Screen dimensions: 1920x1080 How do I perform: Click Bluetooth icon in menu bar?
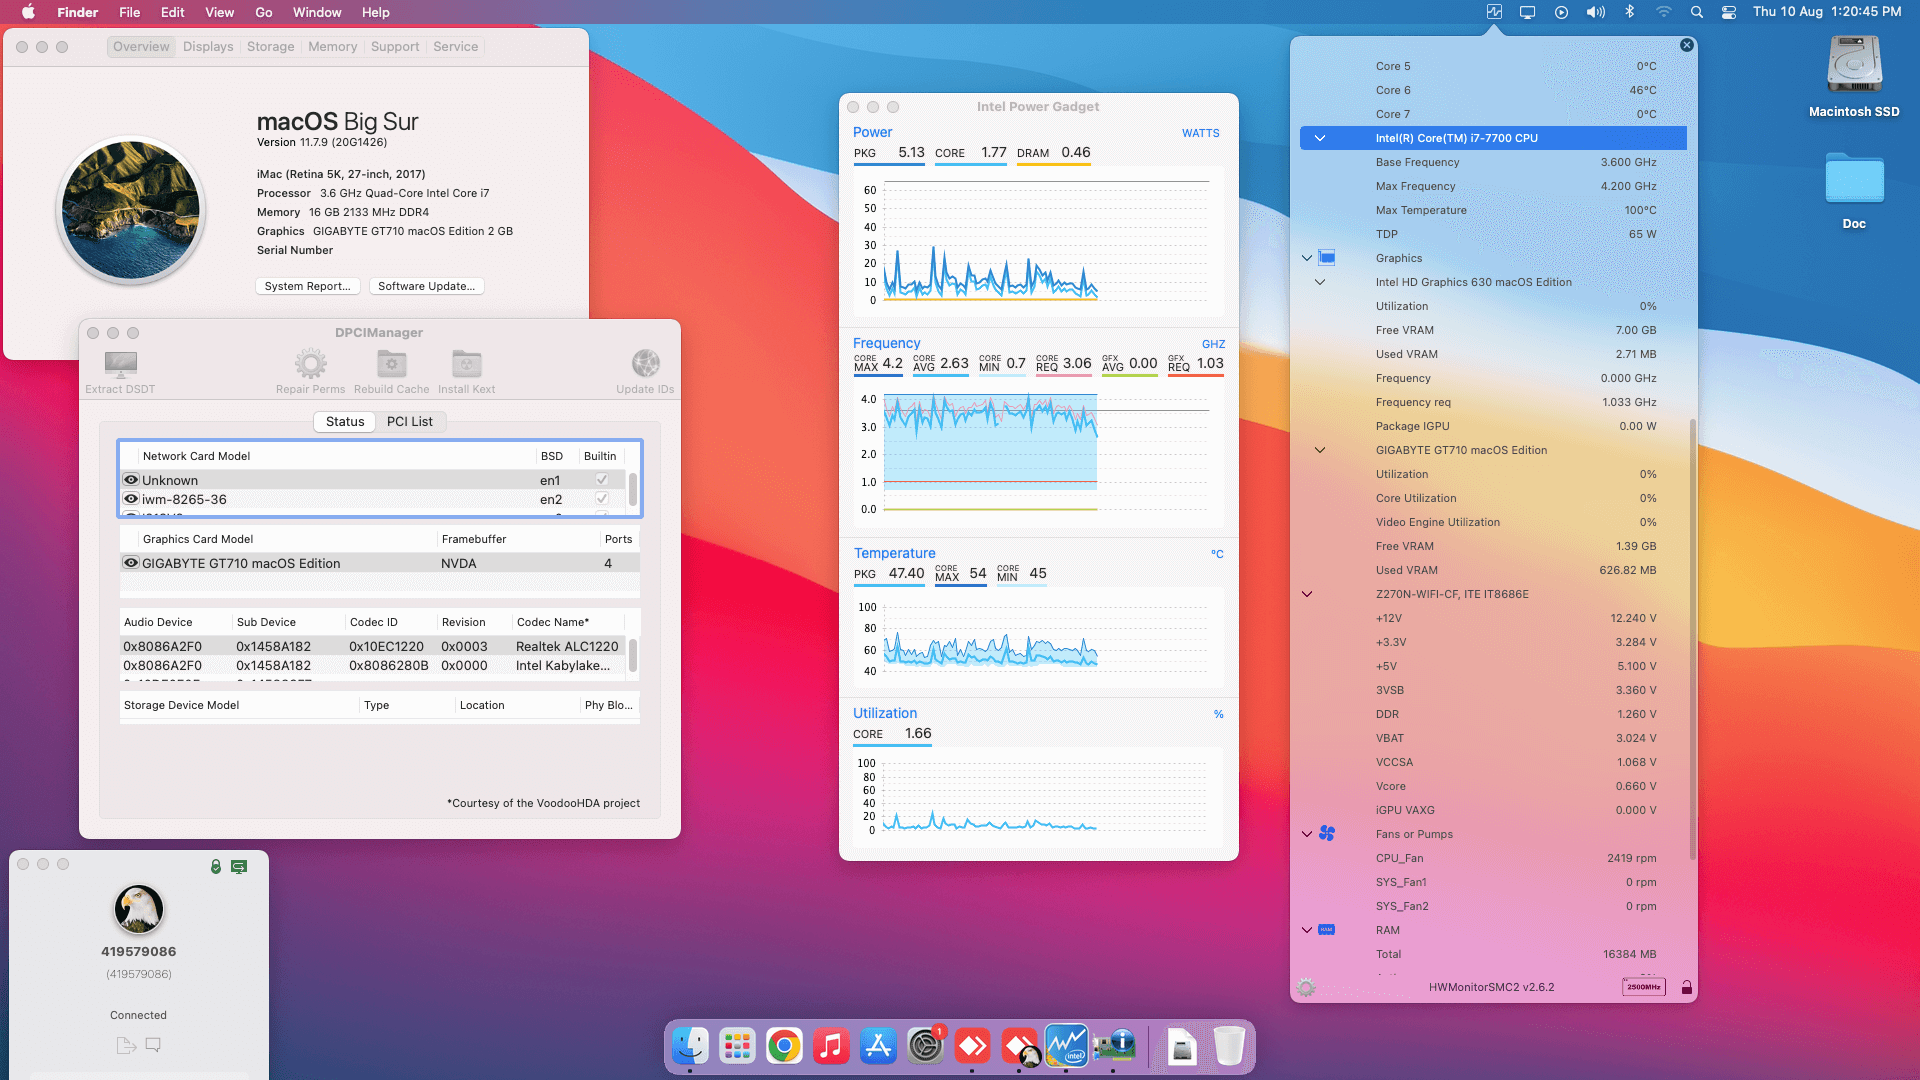click(x=1629, y=12)
